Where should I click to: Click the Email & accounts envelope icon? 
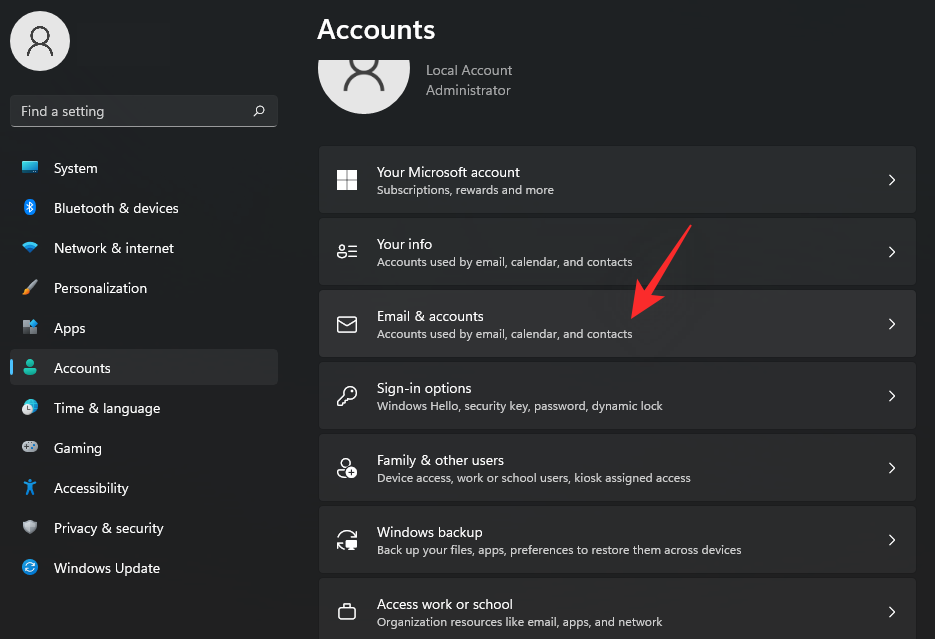[x=347, y=324]
